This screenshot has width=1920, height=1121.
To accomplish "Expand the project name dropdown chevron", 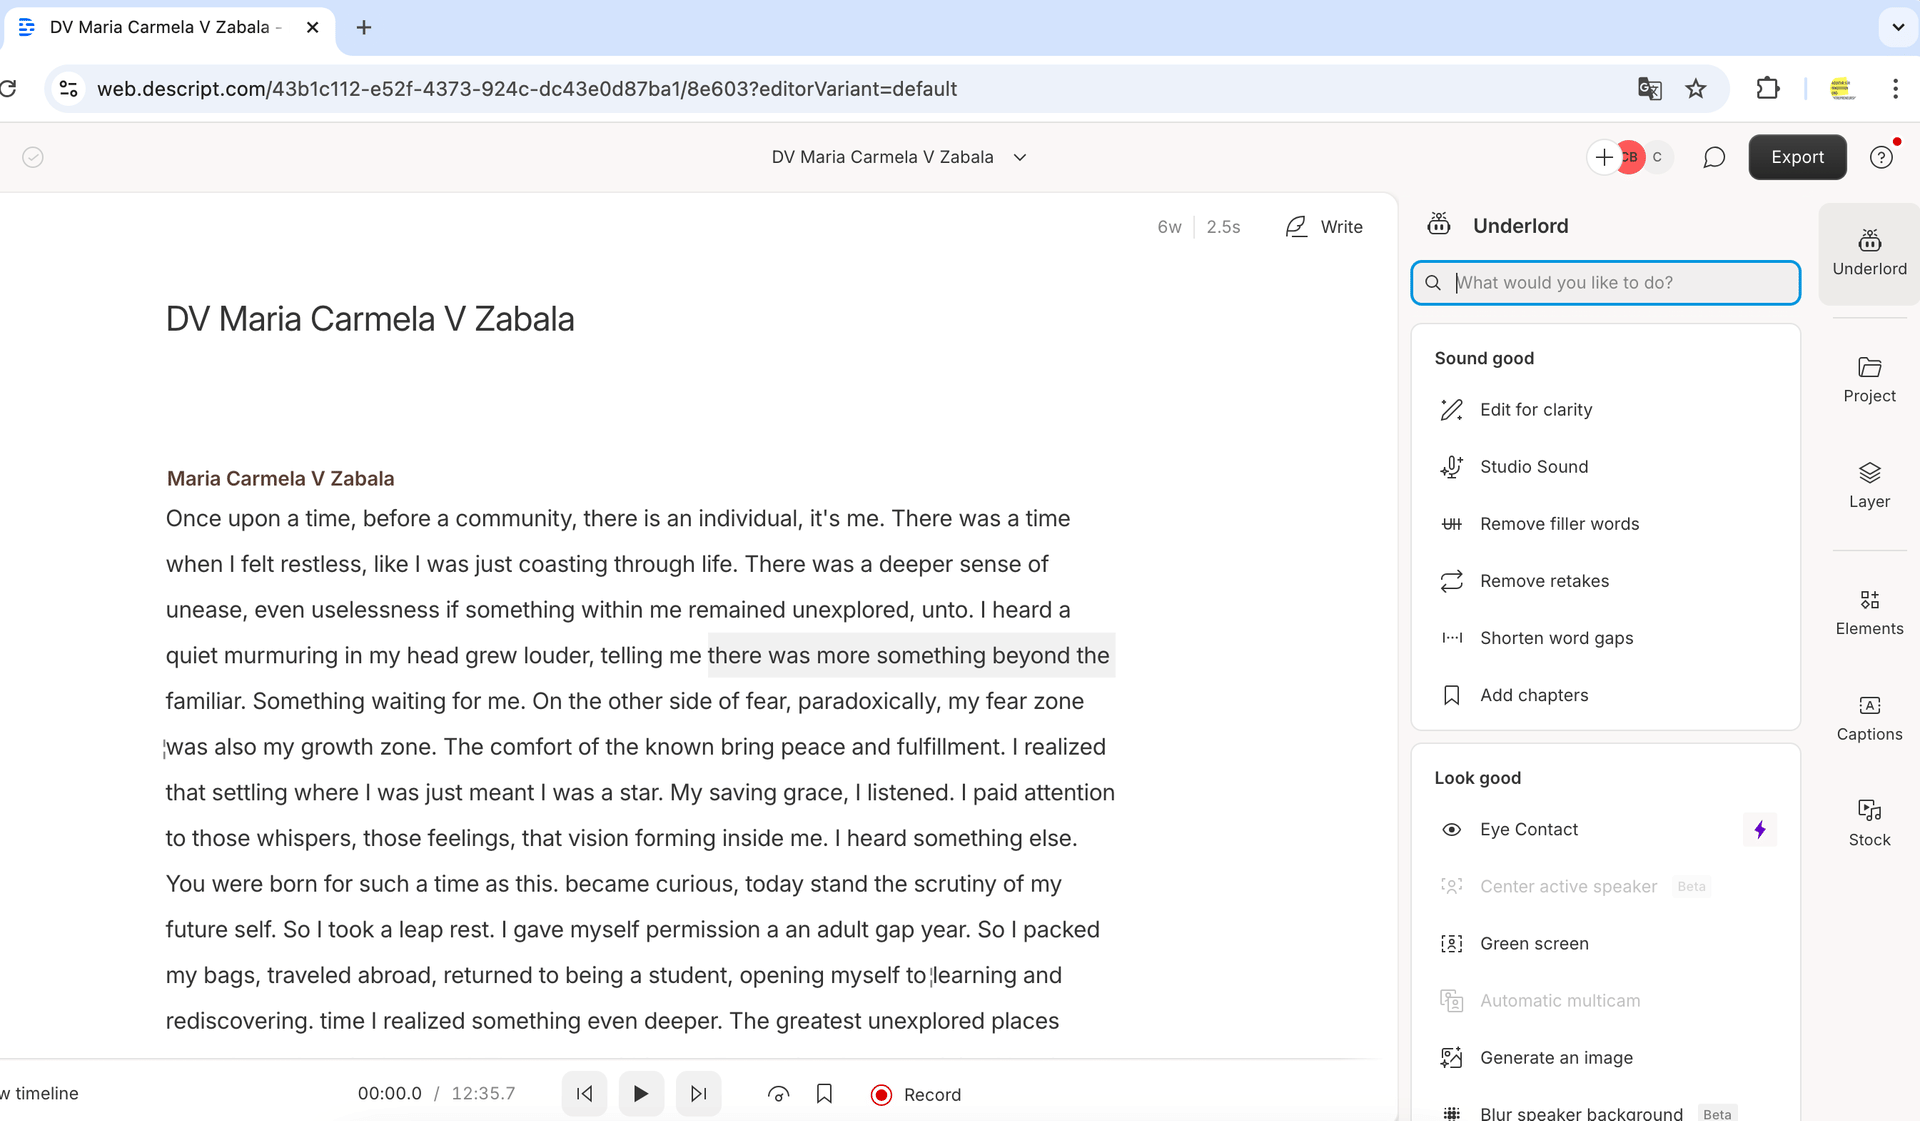I will 1020,157.
